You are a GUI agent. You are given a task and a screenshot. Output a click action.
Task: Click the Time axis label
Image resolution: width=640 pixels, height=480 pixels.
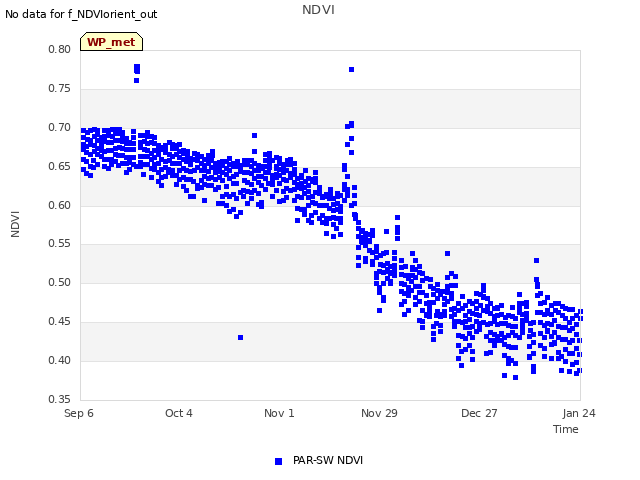tap(566, 429)
